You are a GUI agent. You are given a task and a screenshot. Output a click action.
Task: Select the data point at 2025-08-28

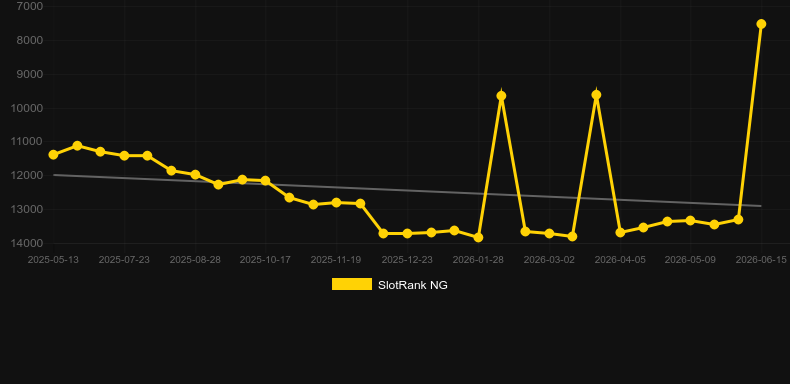195,175
